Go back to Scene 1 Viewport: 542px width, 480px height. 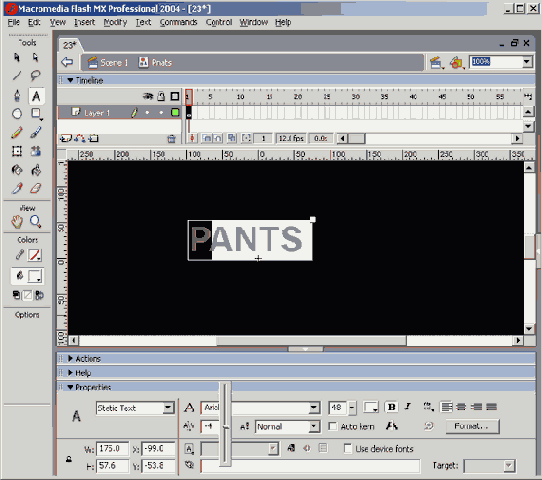click(x=108, y=63)
